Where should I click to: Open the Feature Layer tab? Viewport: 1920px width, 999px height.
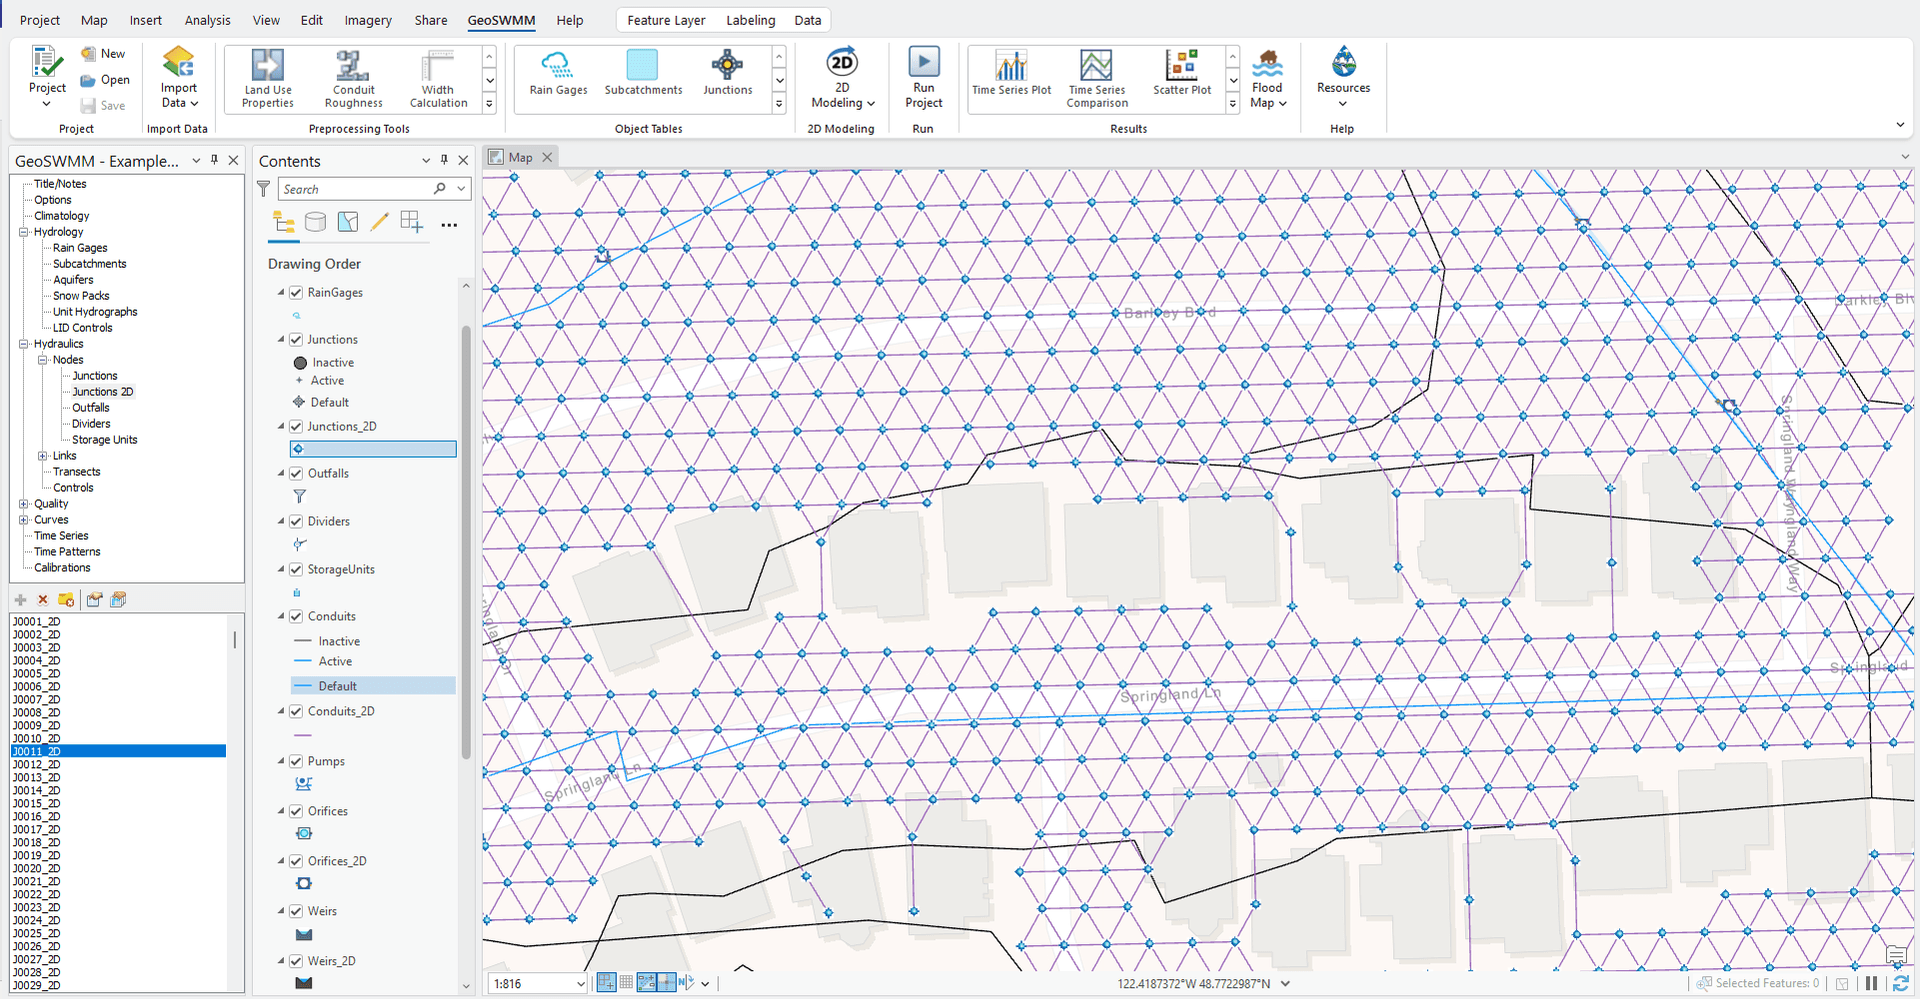pos(666,20)
